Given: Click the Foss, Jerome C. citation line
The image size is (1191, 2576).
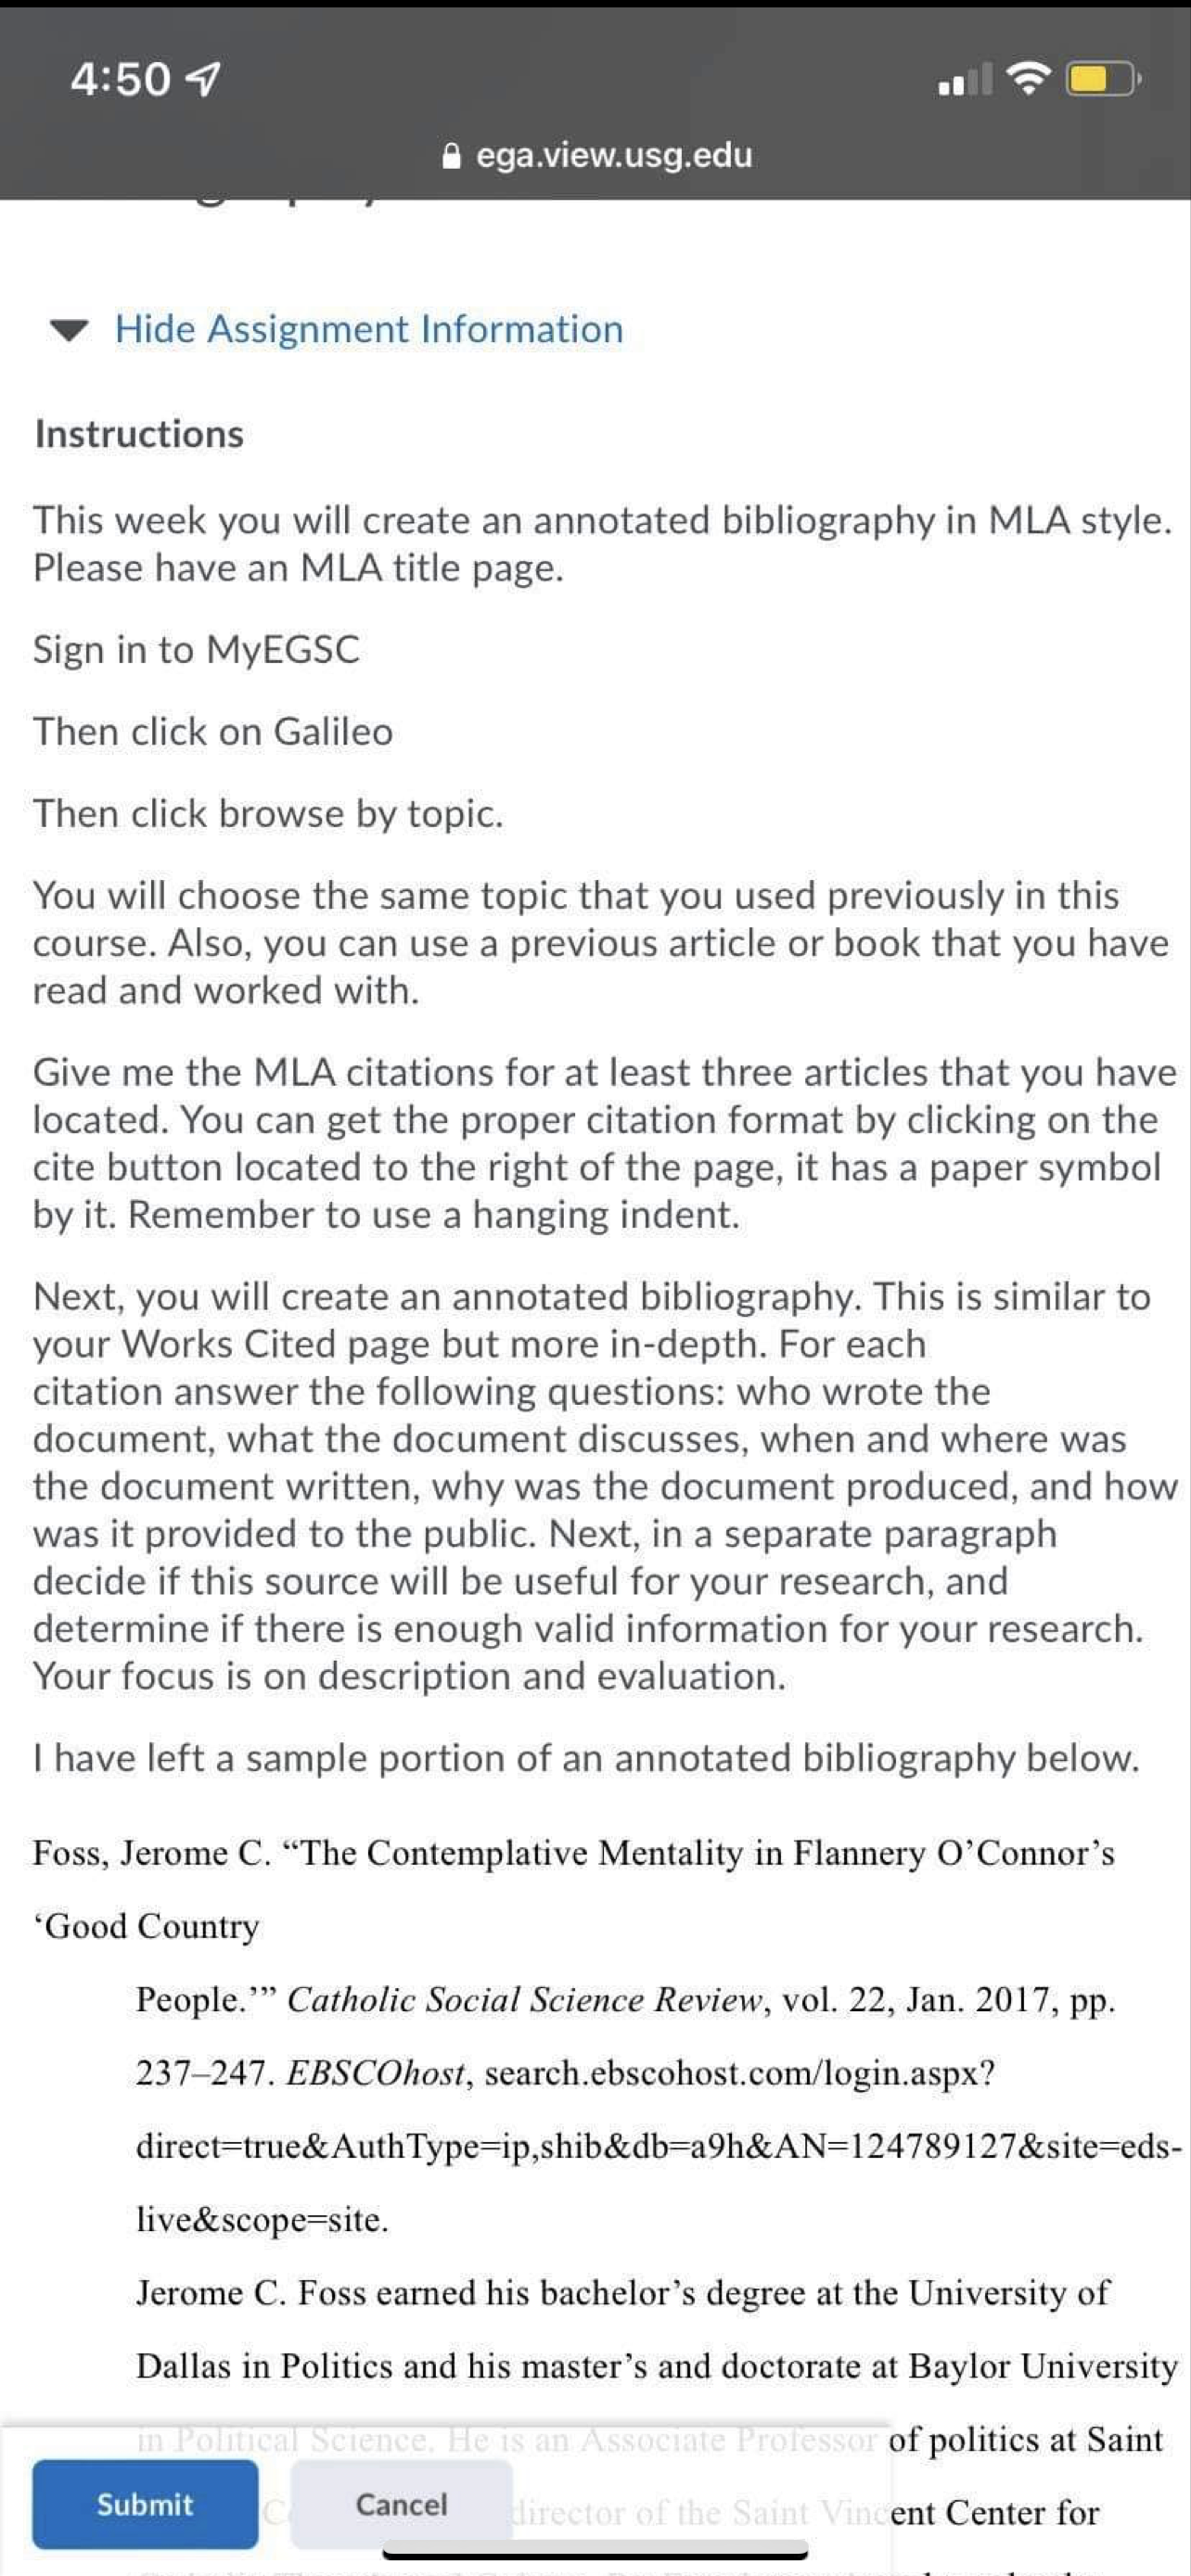Looking at the screenshot, I should (x=574, y=1853).
